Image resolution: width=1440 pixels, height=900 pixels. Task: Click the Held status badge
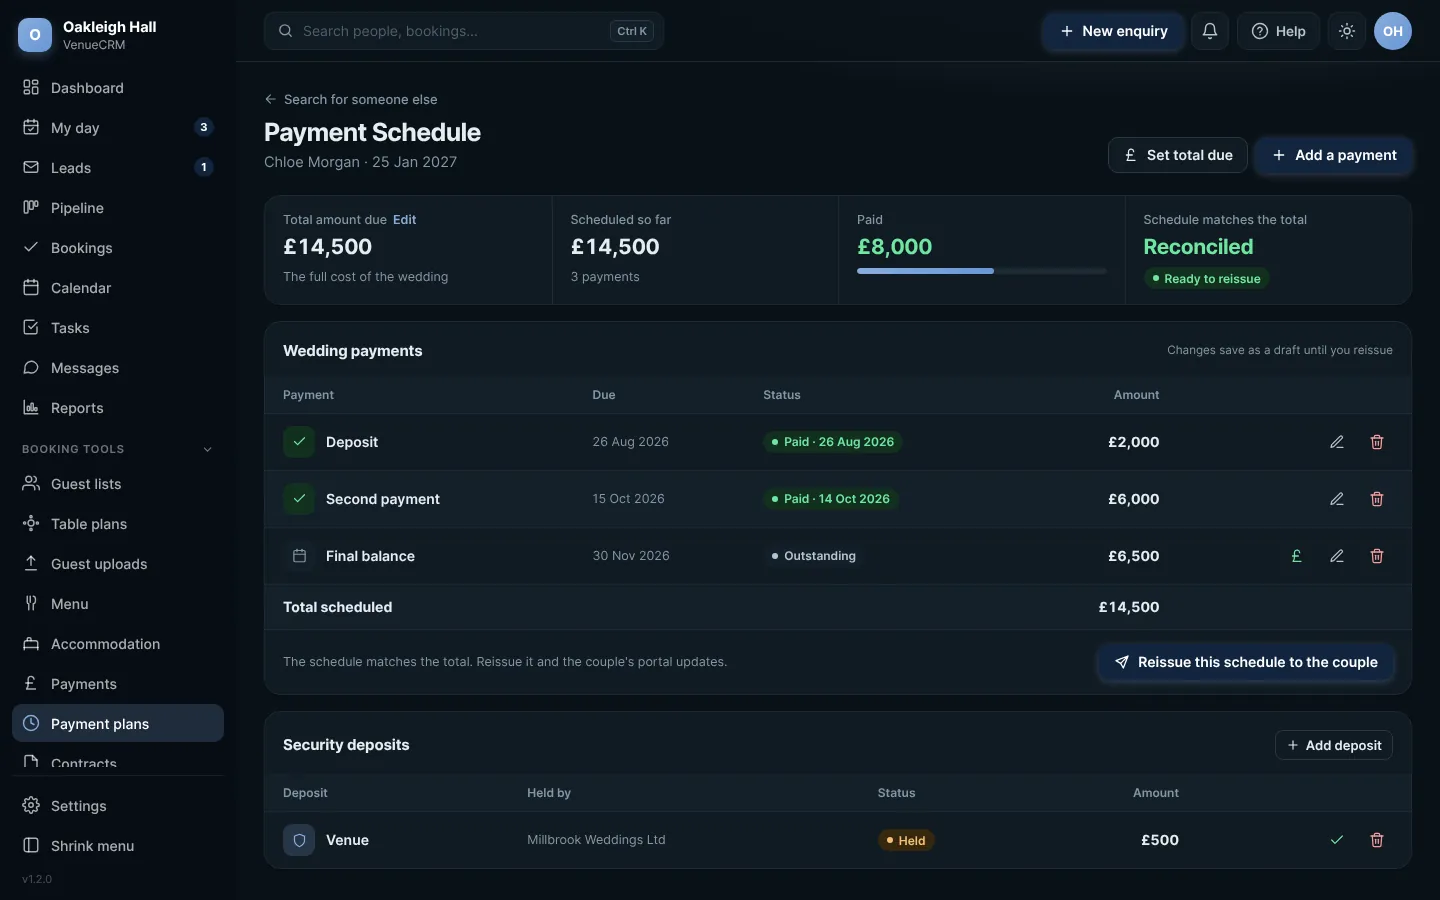coord(906,841)
